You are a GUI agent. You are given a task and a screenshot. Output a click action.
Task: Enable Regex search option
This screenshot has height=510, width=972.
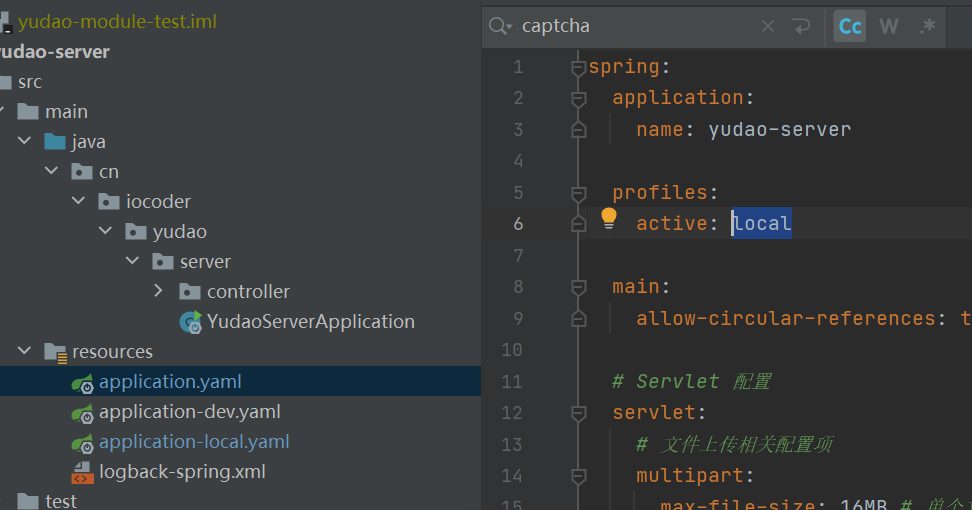coord(927,26)
